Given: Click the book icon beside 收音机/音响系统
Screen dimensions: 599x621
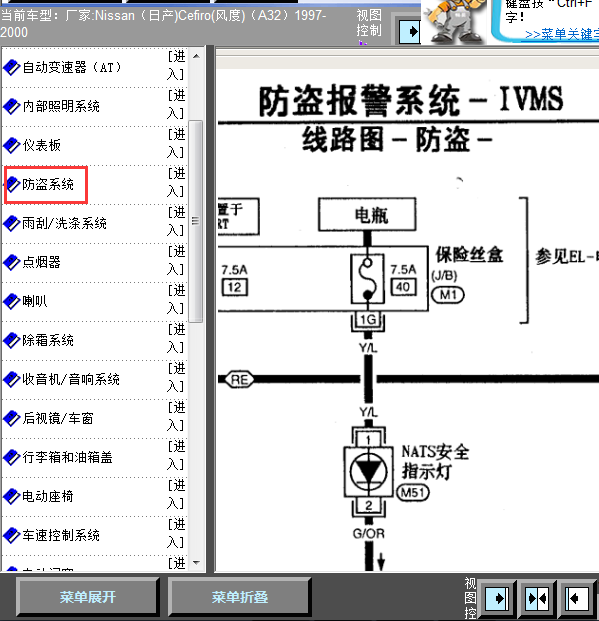Looking at the screenshot, I should click(x=11, y=379).
